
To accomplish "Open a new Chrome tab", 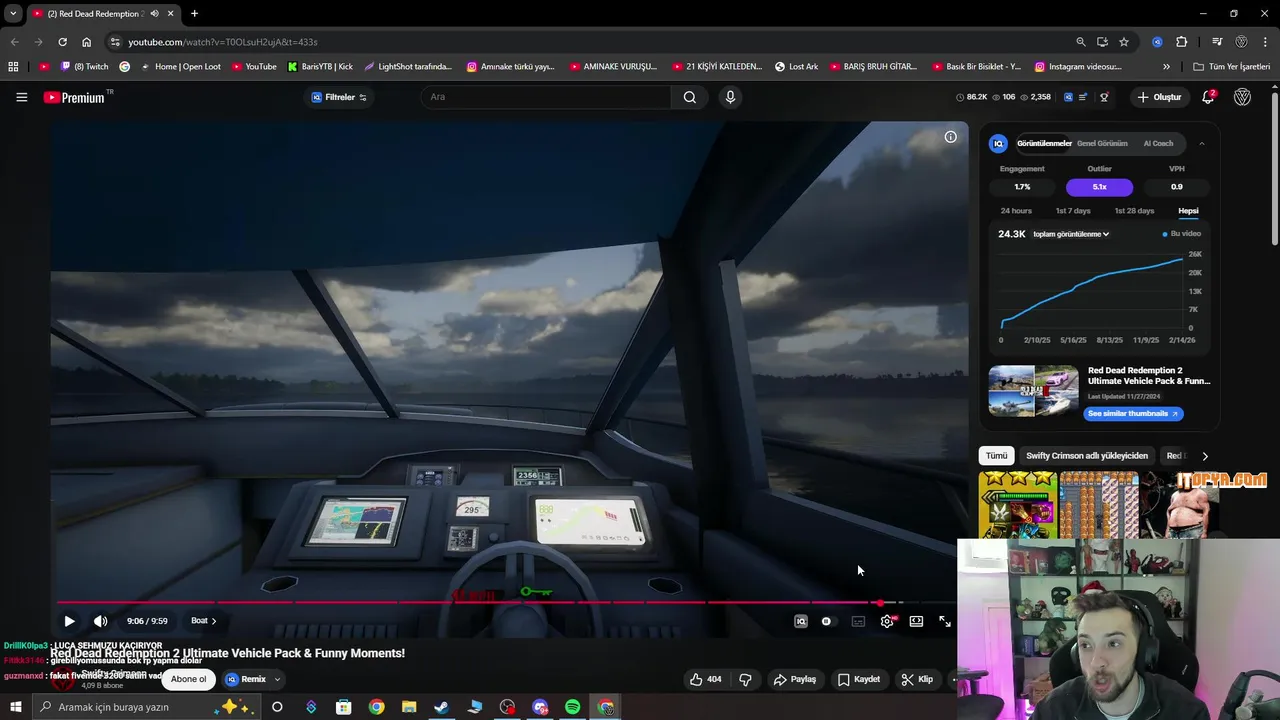I will [194, 14].
